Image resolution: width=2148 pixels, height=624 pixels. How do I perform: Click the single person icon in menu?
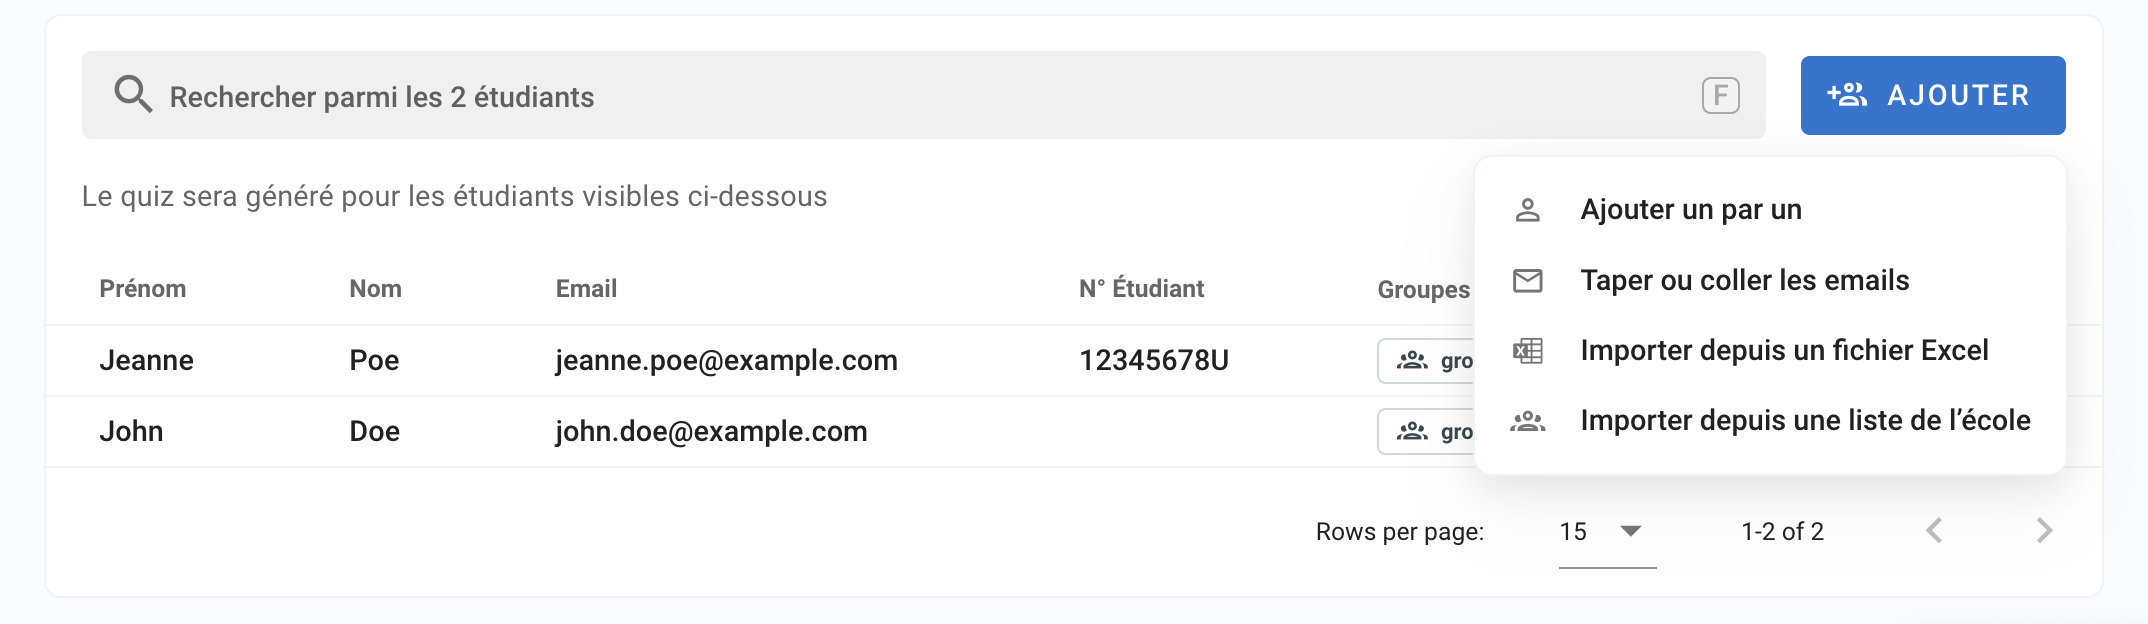click(1527, 210)
